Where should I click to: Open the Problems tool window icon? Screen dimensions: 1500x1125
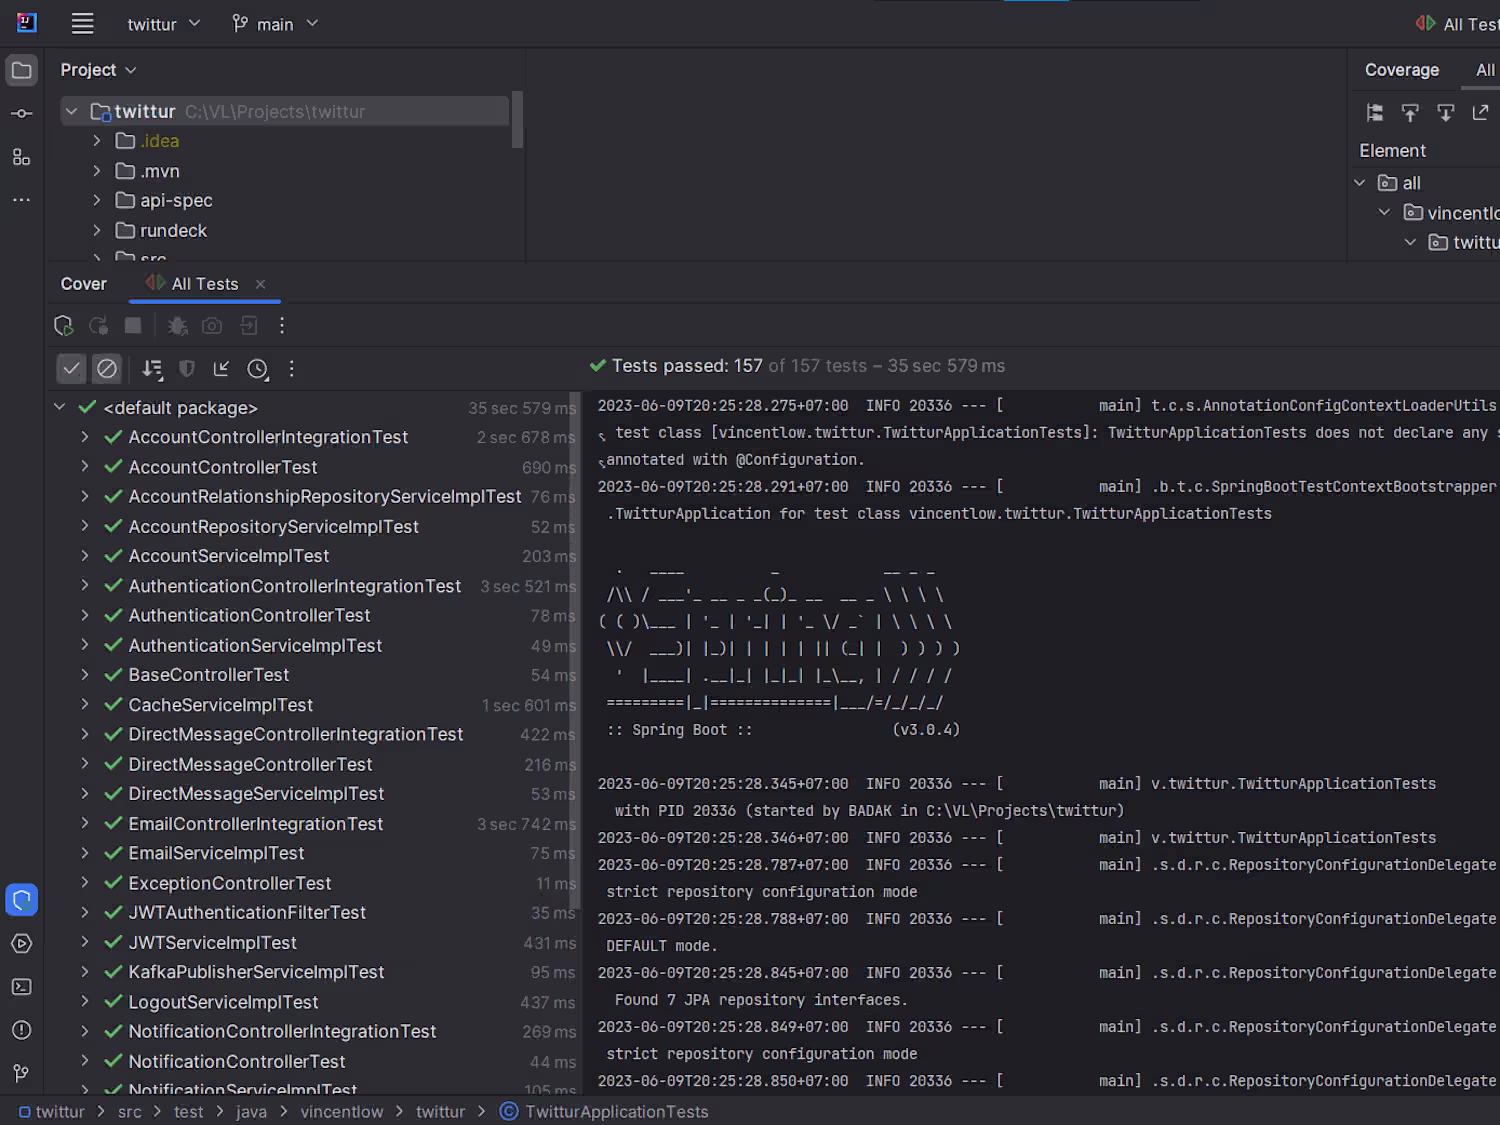(x=21, y=1030)
